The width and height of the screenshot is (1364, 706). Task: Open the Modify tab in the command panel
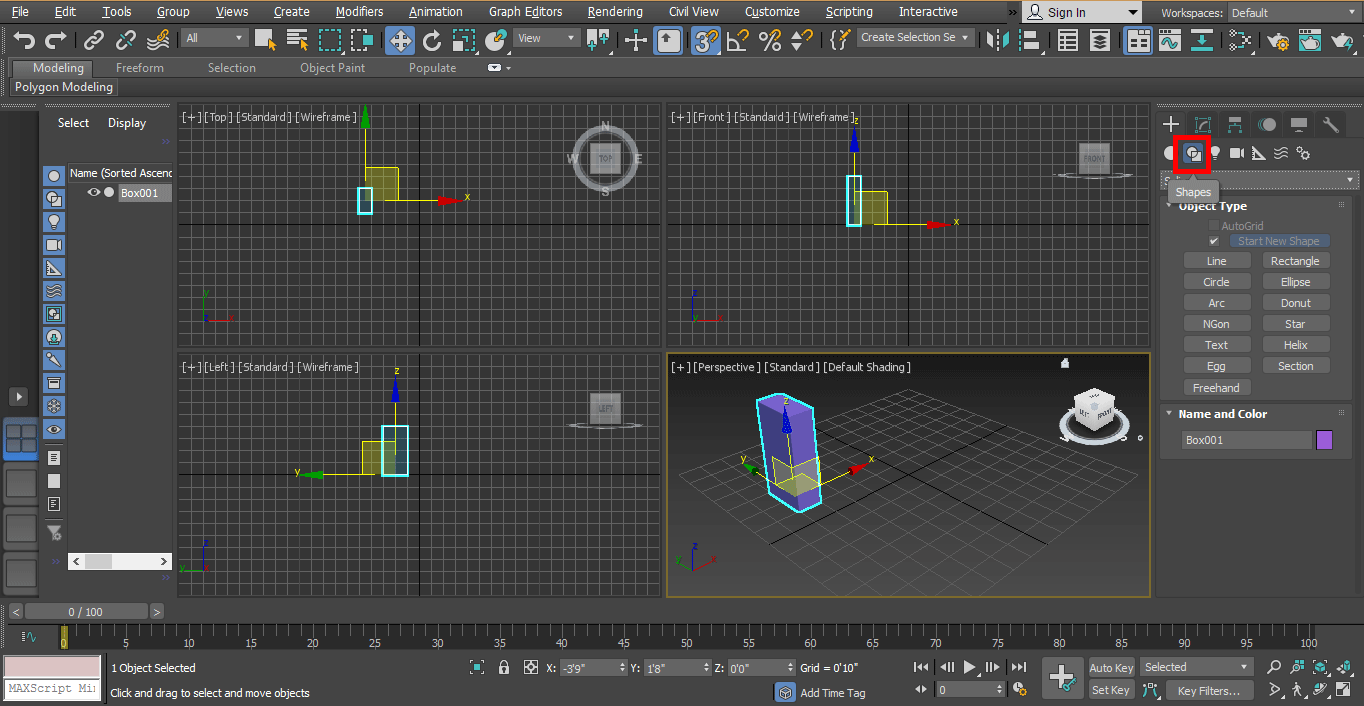tap(1203, 125)
